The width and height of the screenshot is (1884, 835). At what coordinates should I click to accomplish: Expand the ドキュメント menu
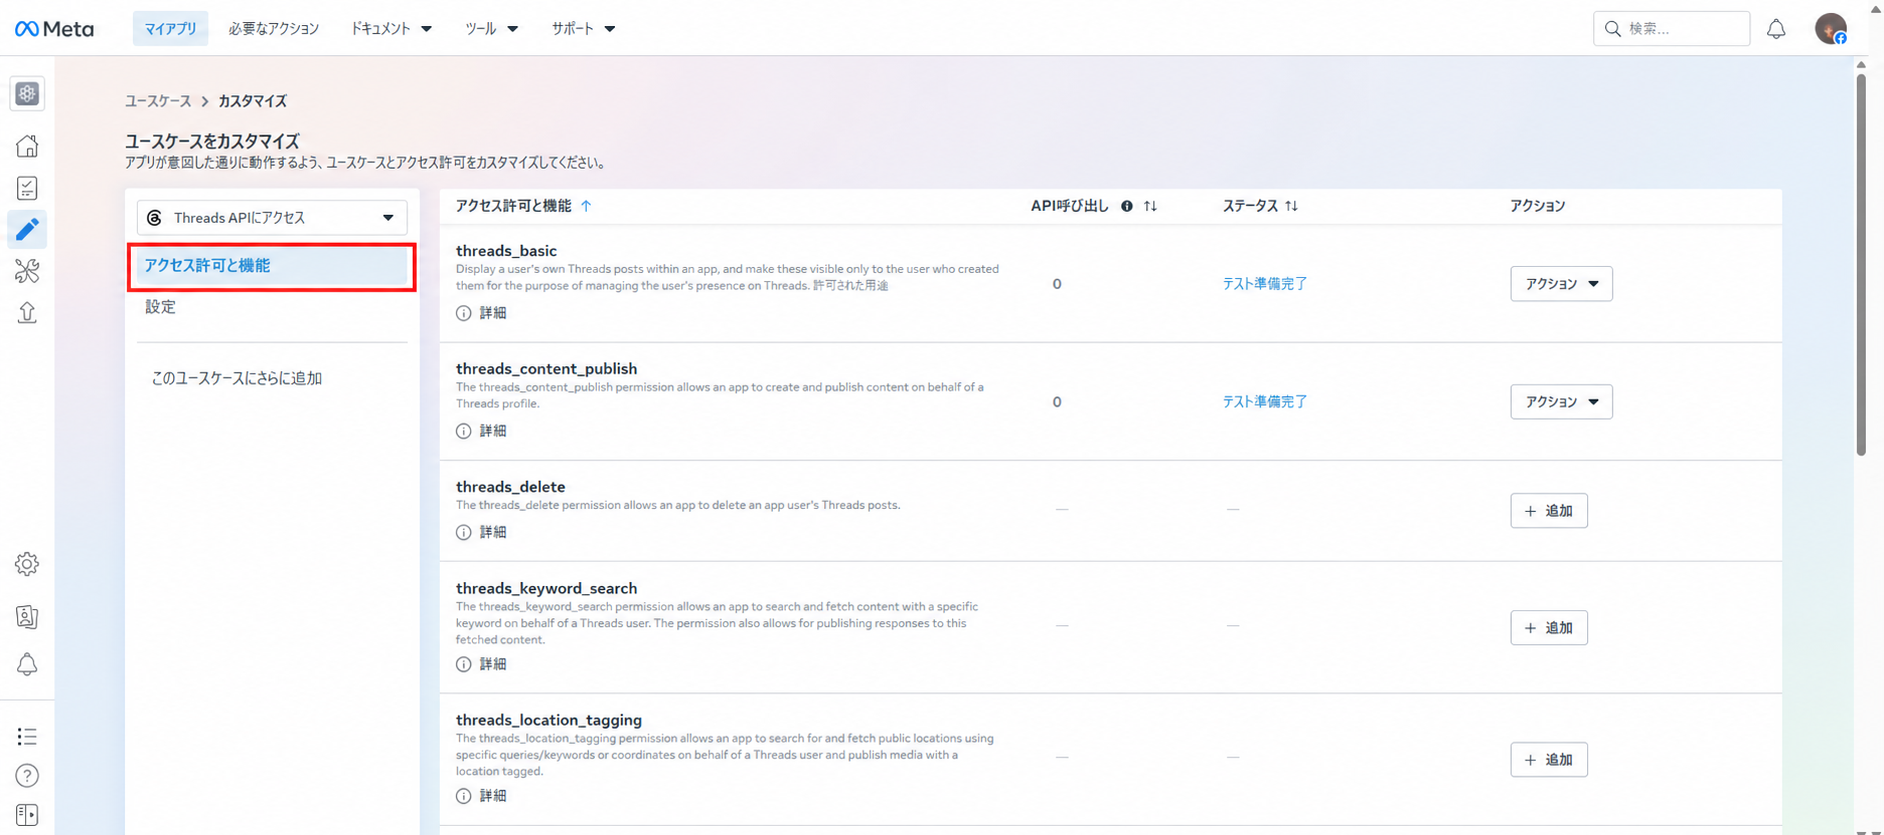coord(391,29)
